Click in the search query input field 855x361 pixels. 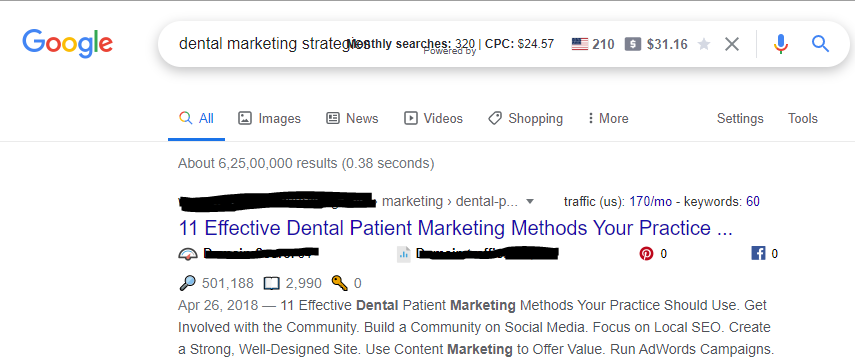coord(267,44)
